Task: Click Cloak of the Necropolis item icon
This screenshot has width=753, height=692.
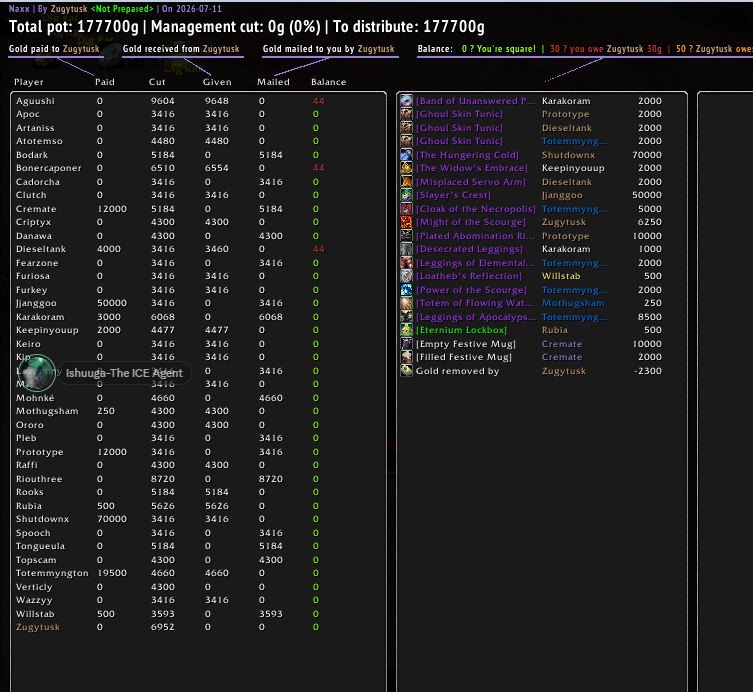Action: 407,208
